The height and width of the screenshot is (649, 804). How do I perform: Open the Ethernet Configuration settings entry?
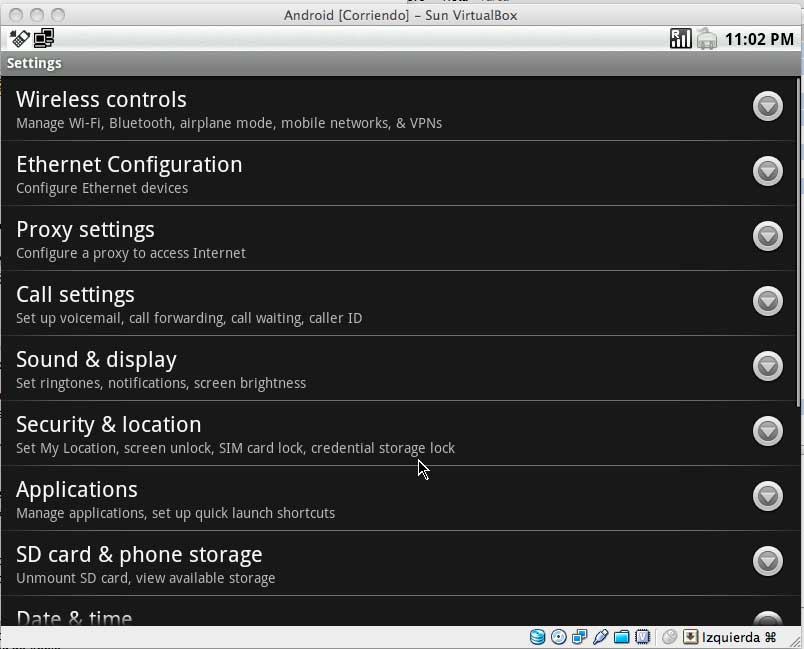tap(398, 173)
